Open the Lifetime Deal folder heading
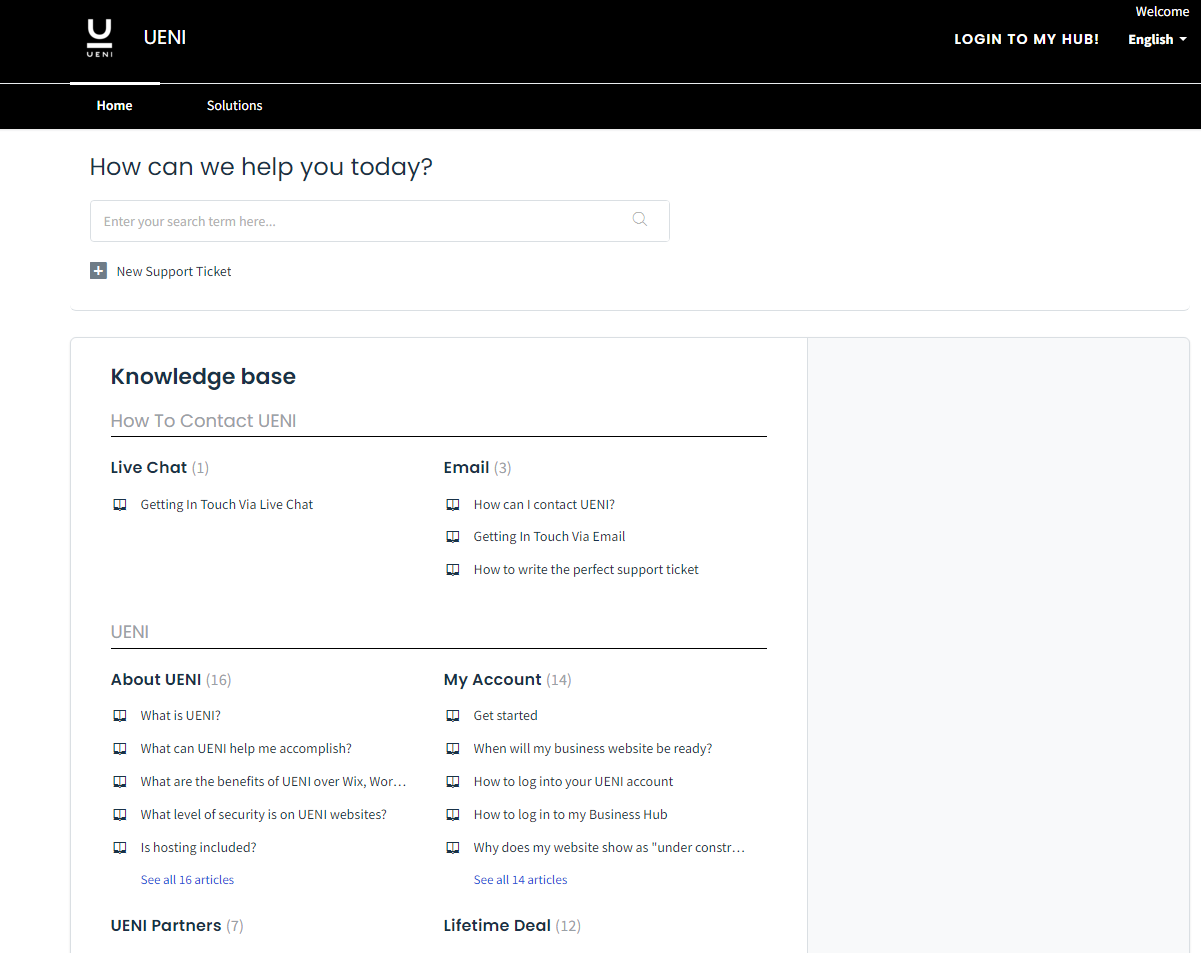 coord(497,925)
